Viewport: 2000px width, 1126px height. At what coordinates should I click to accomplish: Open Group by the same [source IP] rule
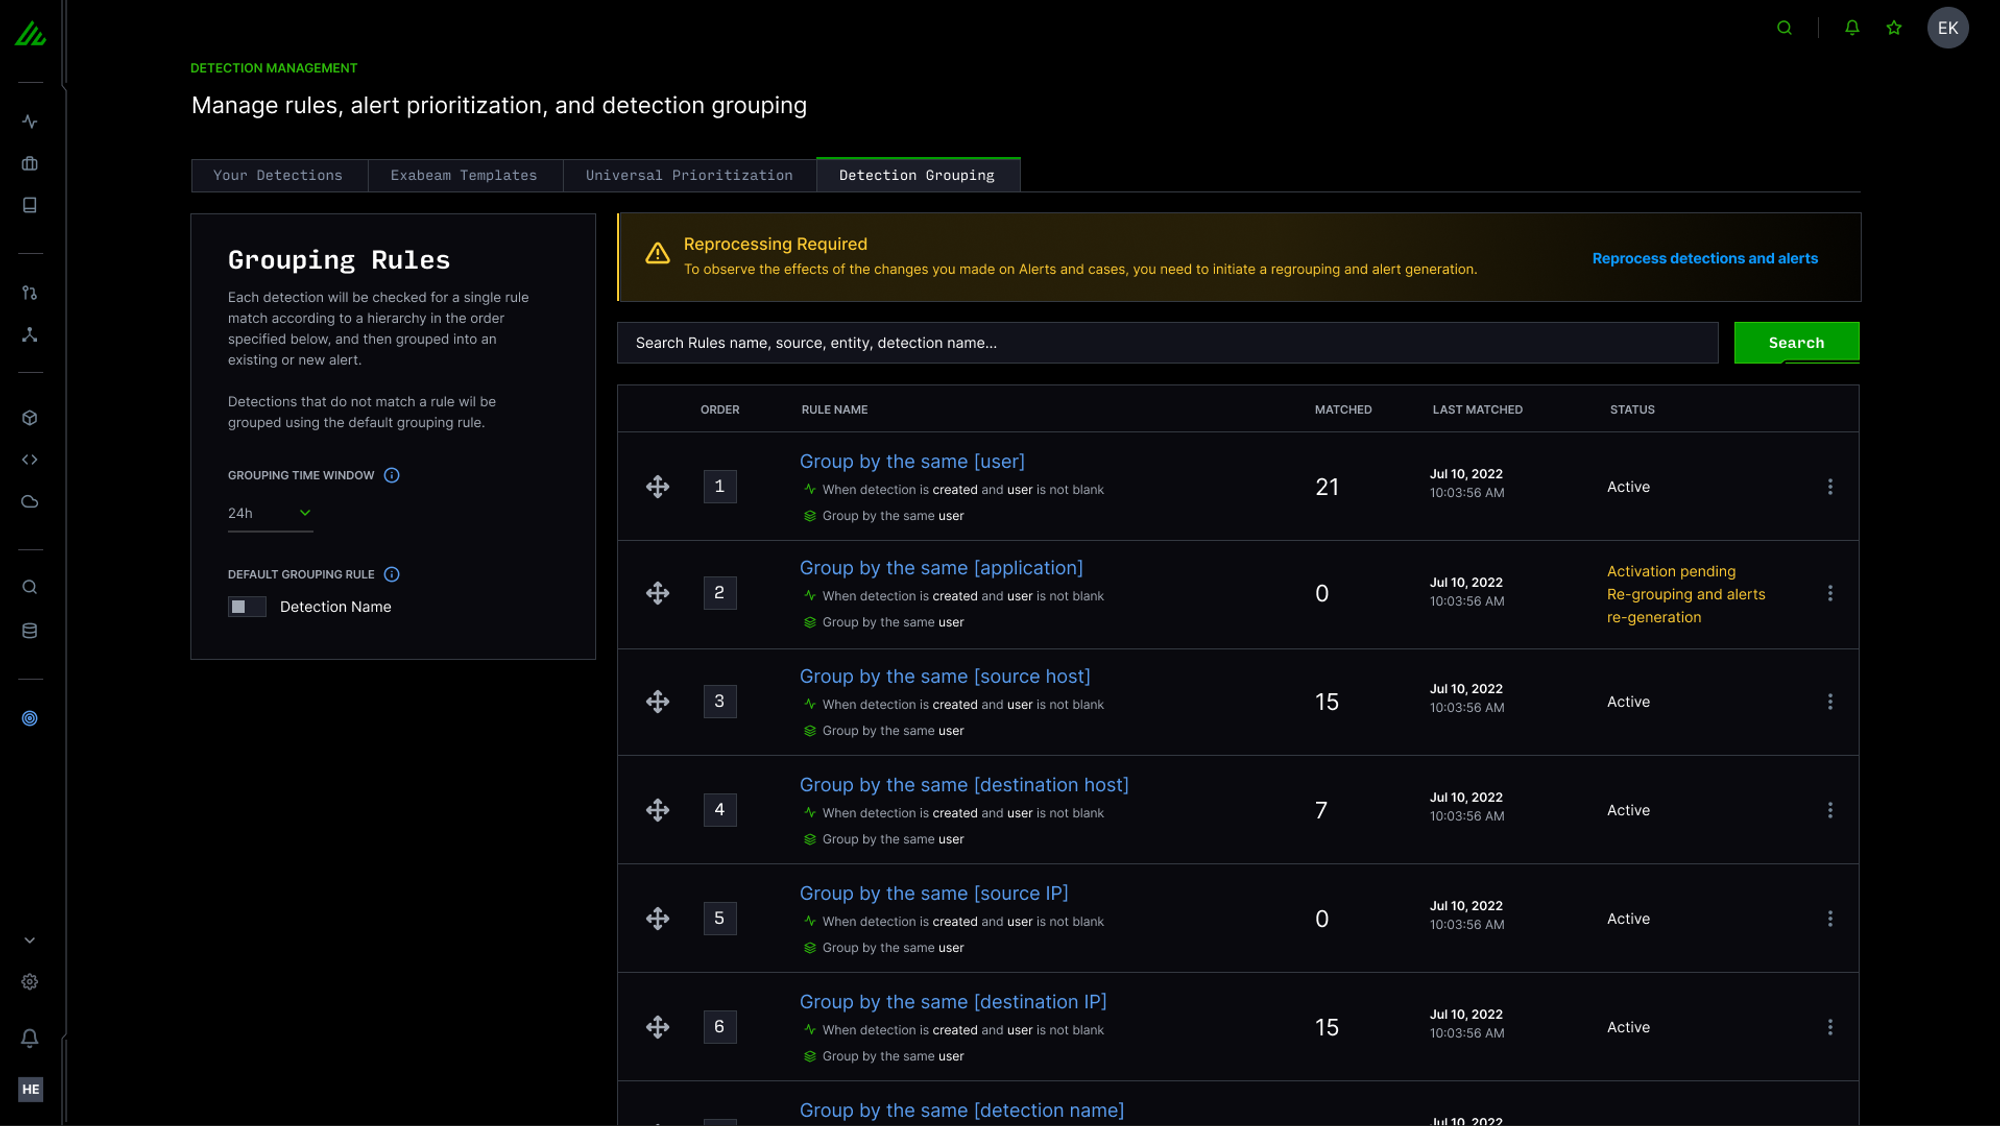click(933, 894)
